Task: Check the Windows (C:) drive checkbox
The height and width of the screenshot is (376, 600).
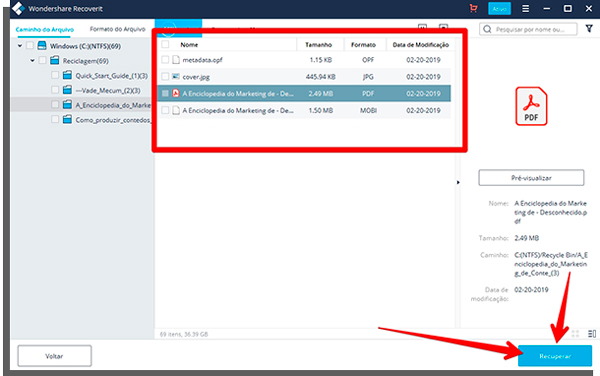Action: pyautogui.click(x=29, y=46)
